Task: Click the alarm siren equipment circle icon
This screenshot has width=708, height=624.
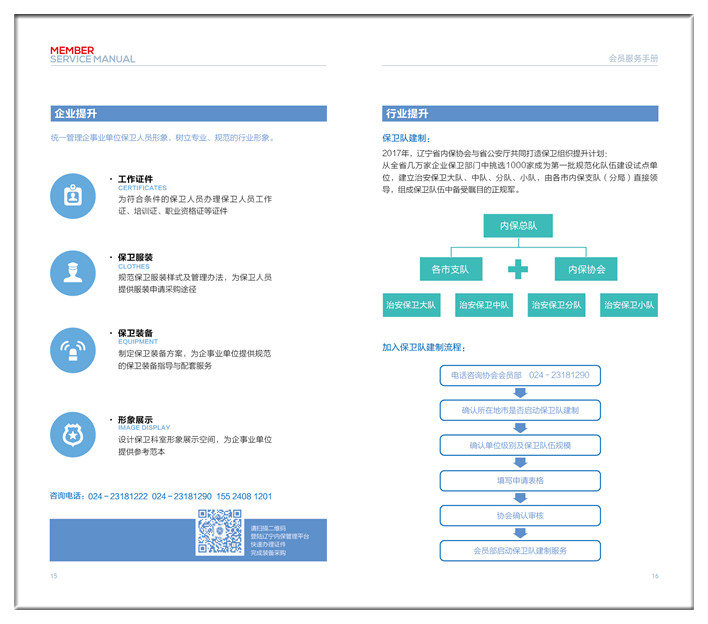Action: [x=73, y=351]
